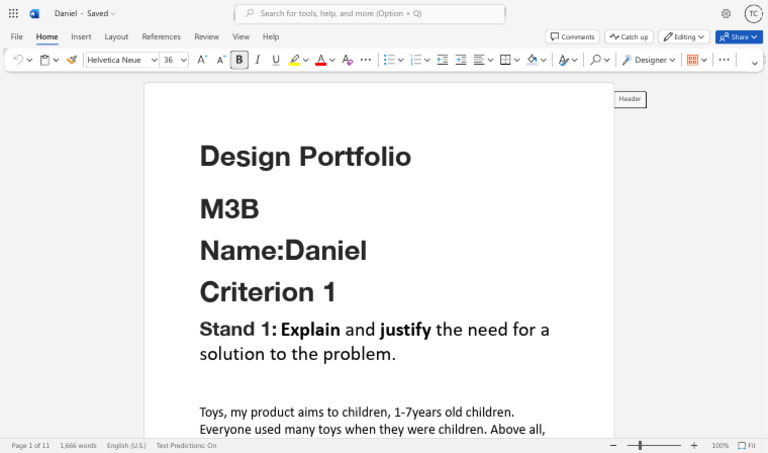
Task: Click zoom out minus button
Action: click(x=613, y=446)
